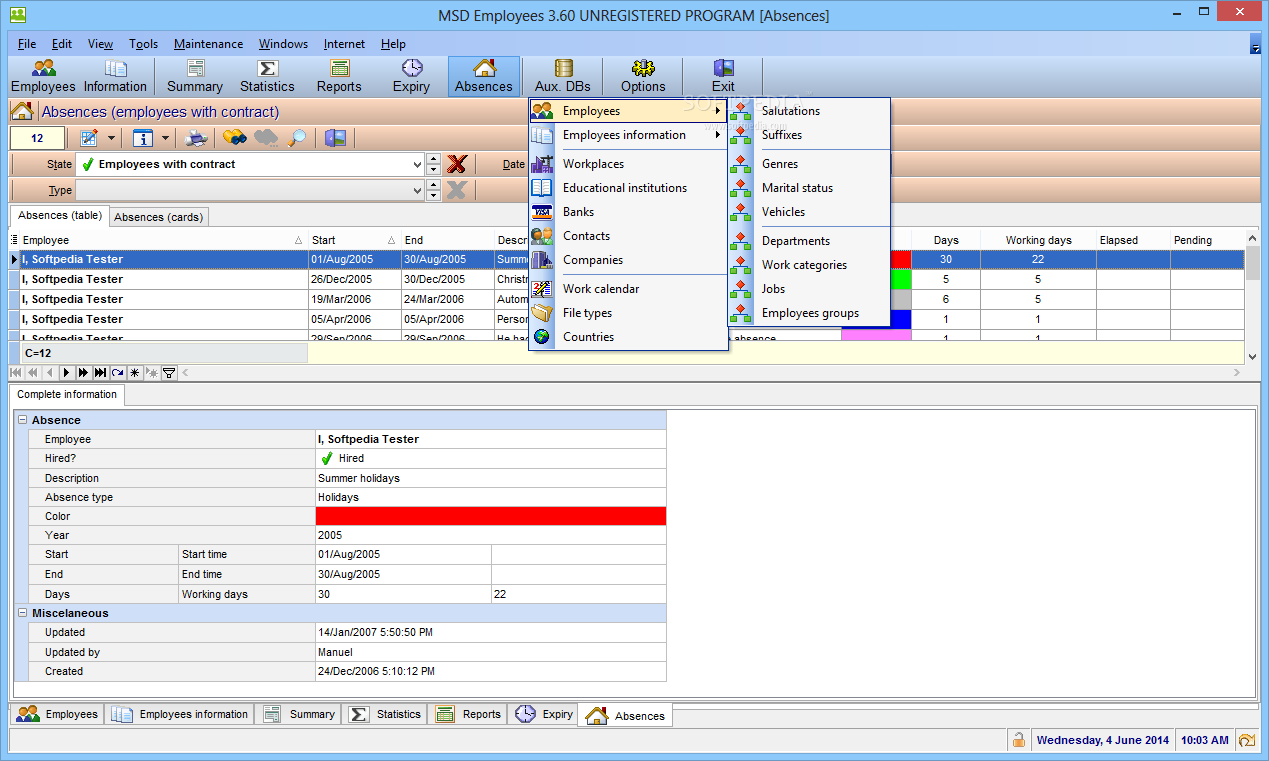Clear the State filter with red X
This screenshot has height=761, width=1269.
tap(457, 164)
